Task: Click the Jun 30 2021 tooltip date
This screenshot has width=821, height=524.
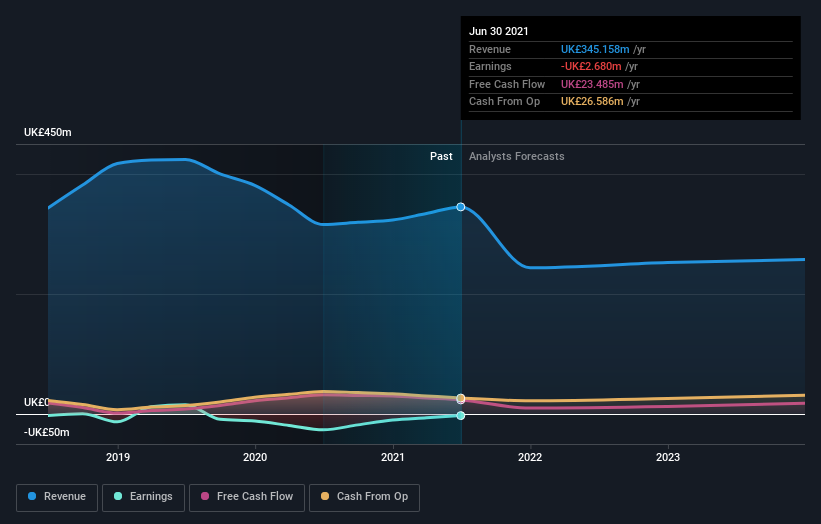Action: click(498, 31)
